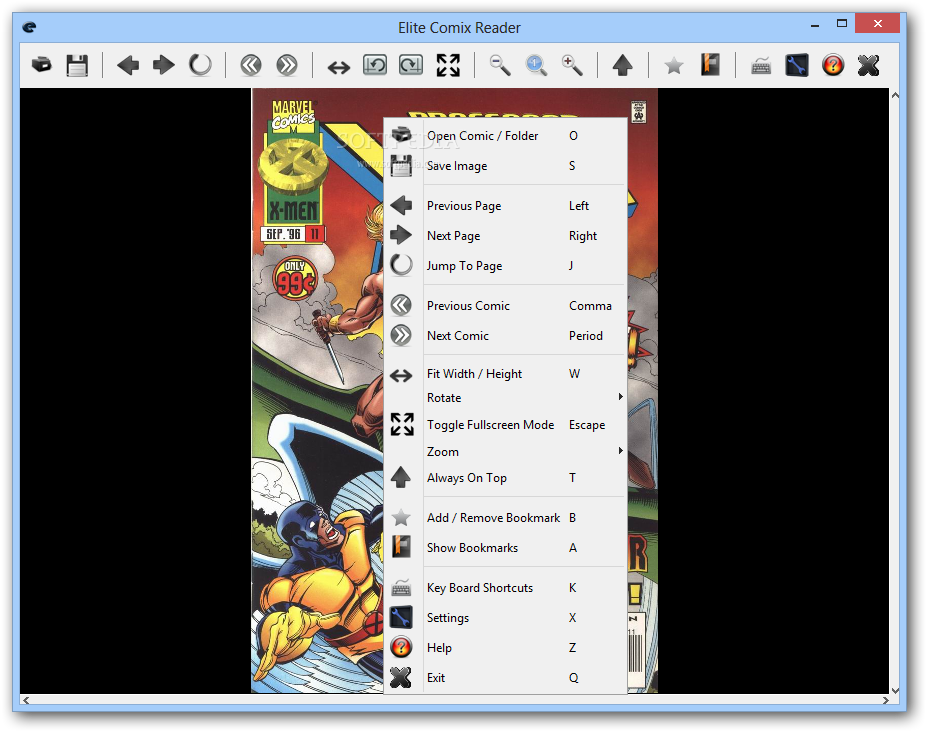Zoom in using toolbar magnifier plus
Screen dimensions: 927x732
[x=572, y=65]
